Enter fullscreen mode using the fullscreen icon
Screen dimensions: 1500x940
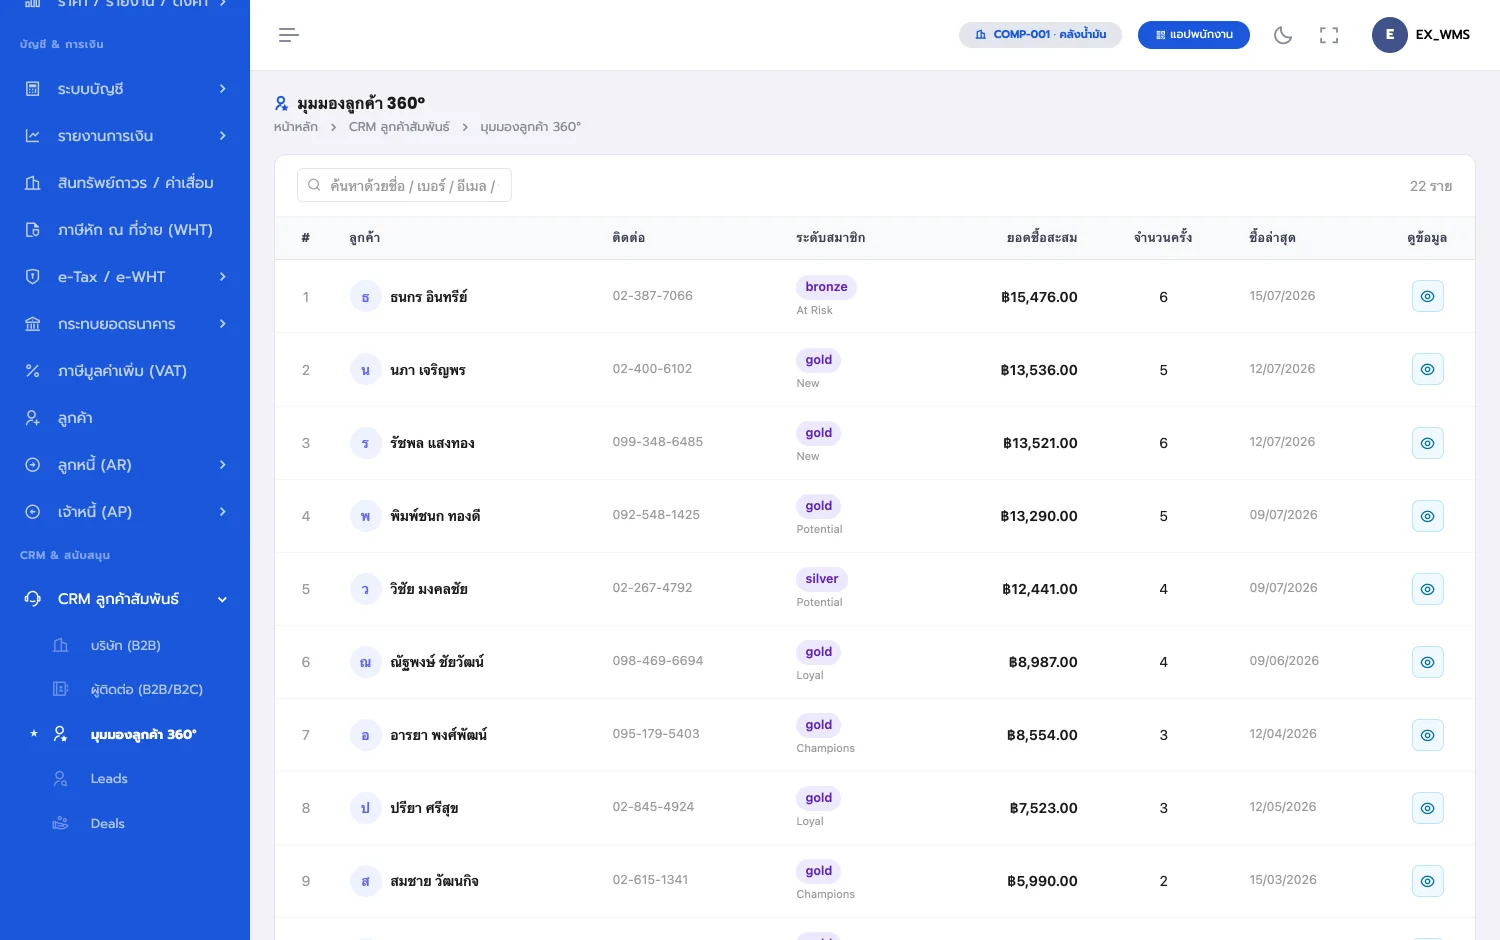(1329, 35)
